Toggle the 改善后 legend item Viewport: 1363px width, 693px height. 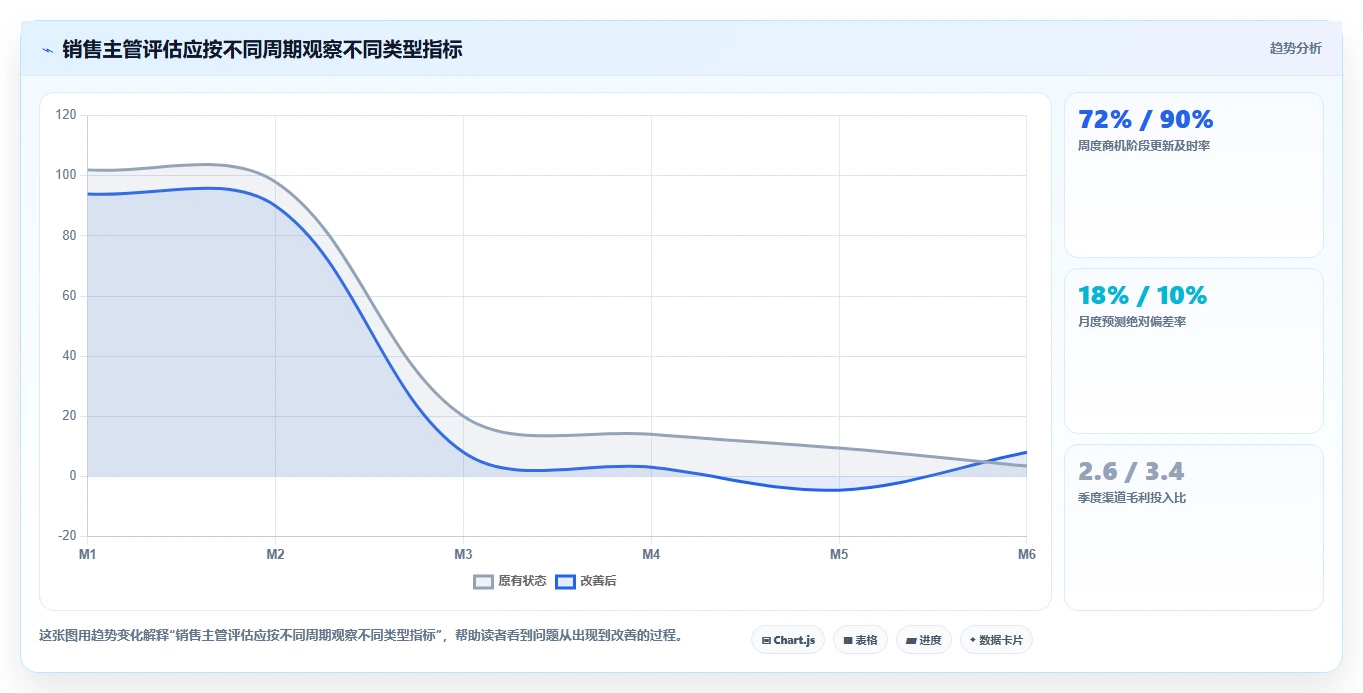point(586,581)
